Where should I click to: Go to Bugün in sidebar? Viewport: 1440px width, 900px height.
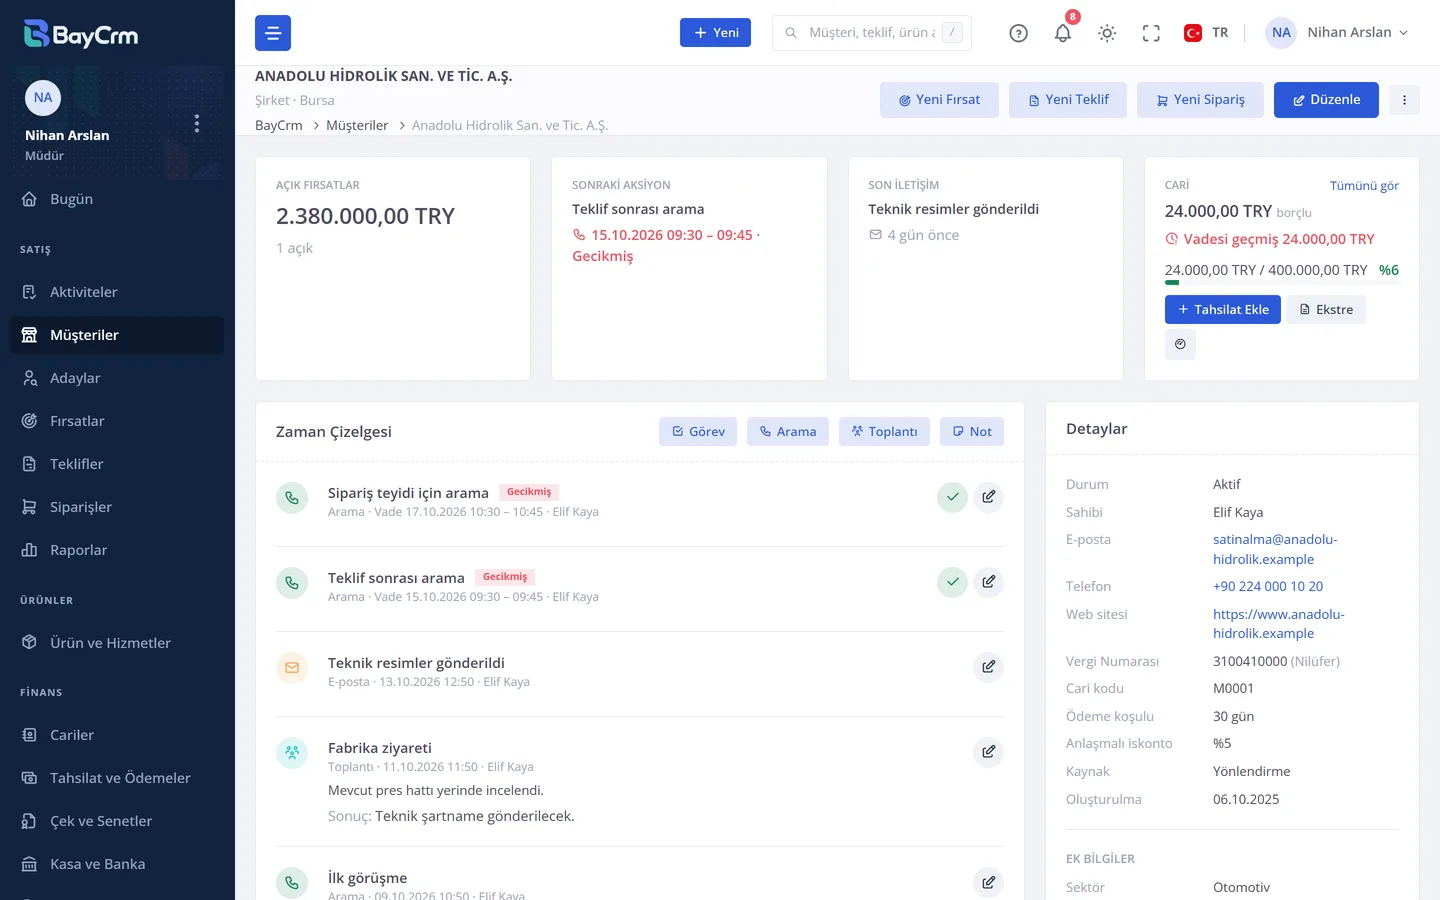(117, 199)
